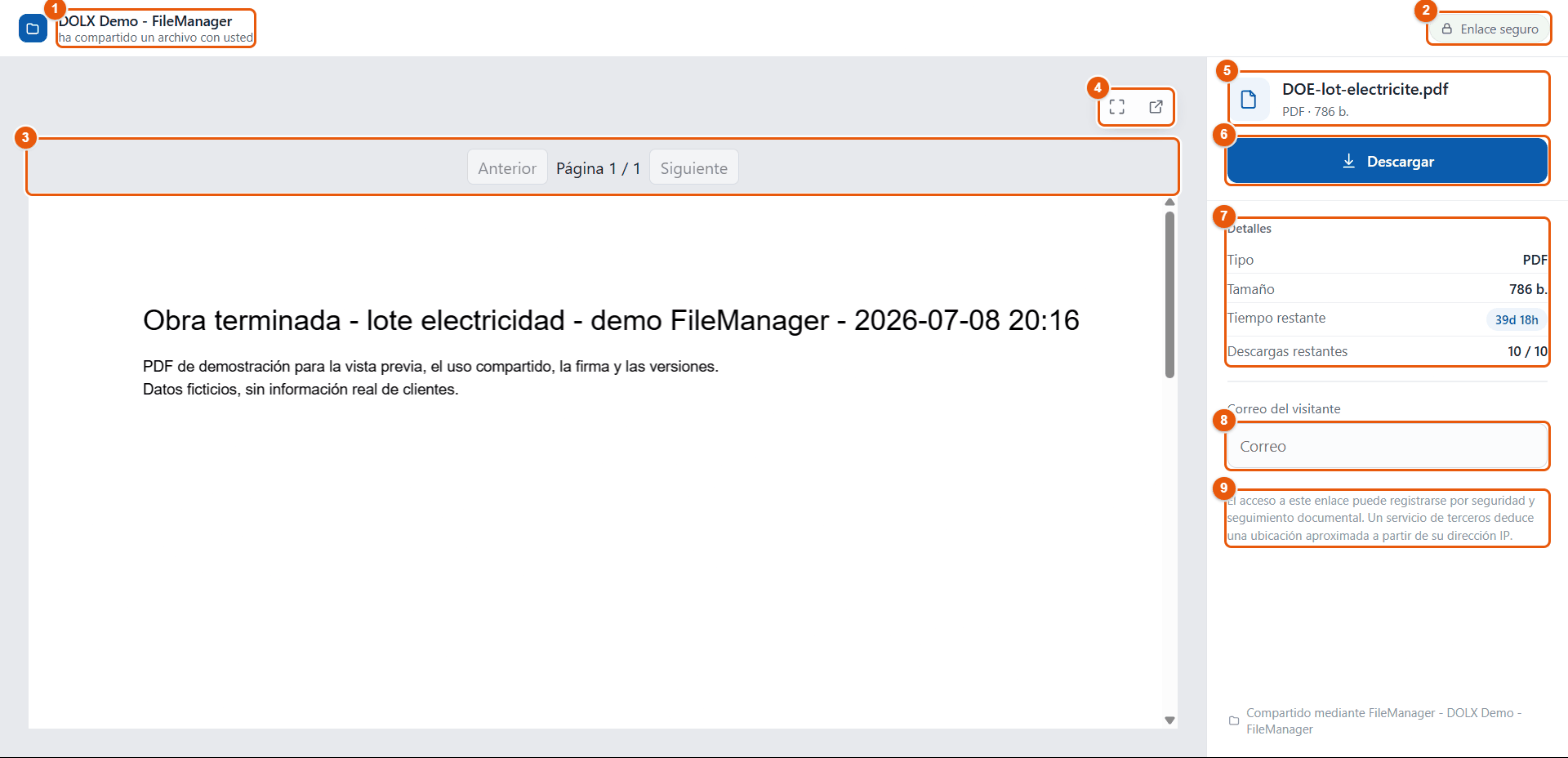Go to the Siguiente page

point(694,167)
